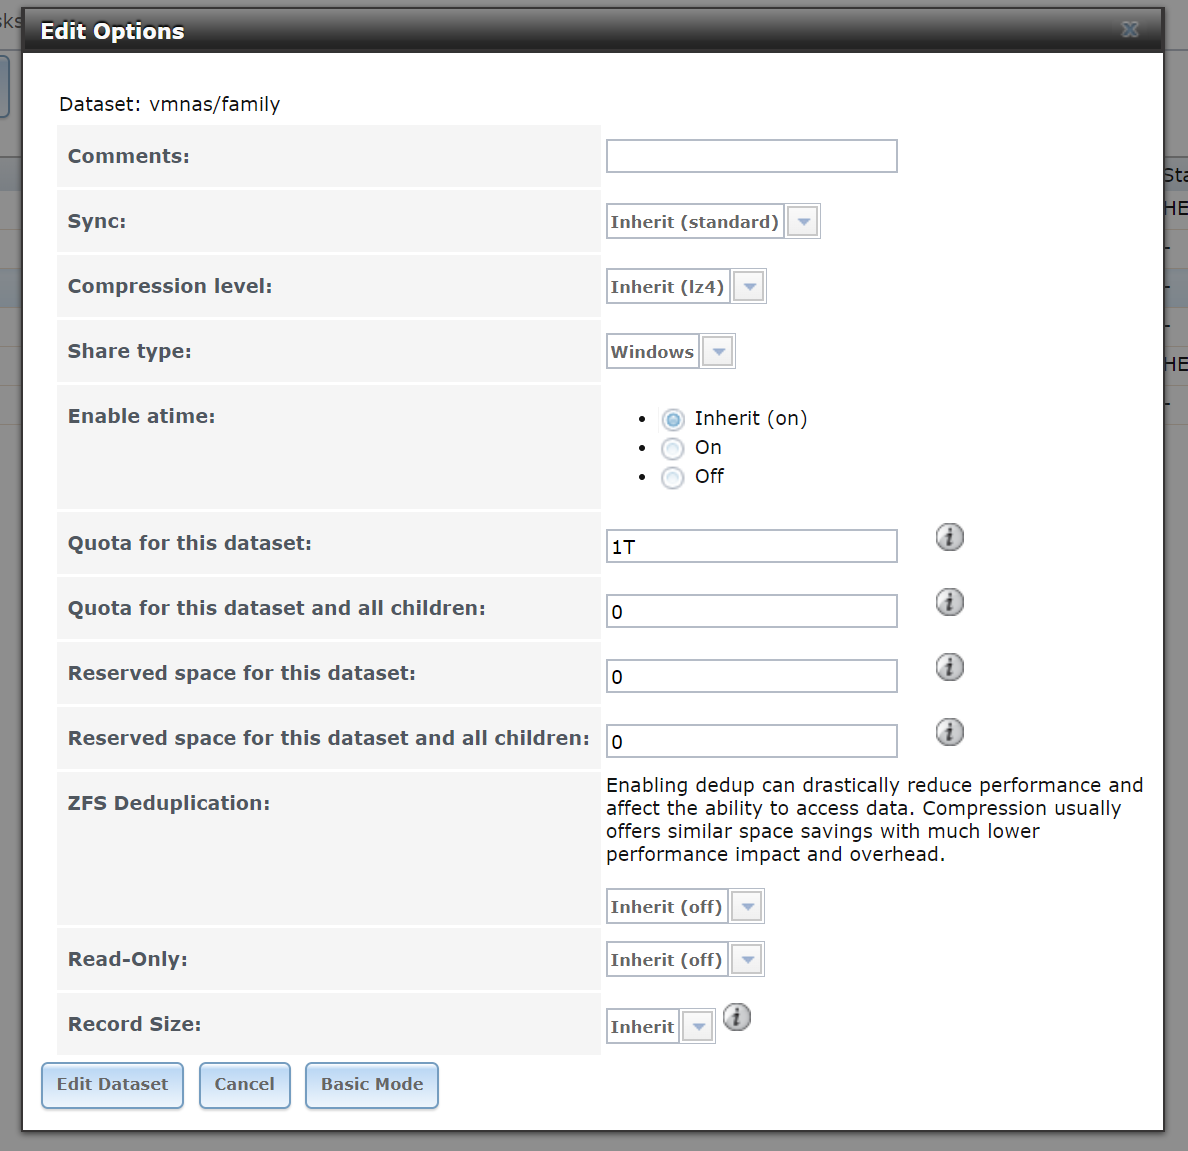Open the Sync dropdown
Screen dimensions: 1188x1151
click(803, 222)
